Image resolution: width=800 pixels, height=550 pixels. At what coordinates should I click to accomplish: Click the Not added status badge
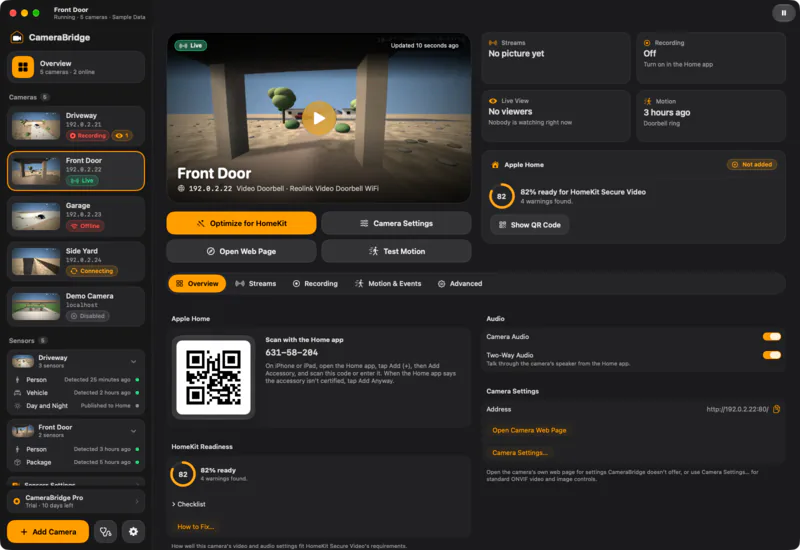click(x=752, y=165)
